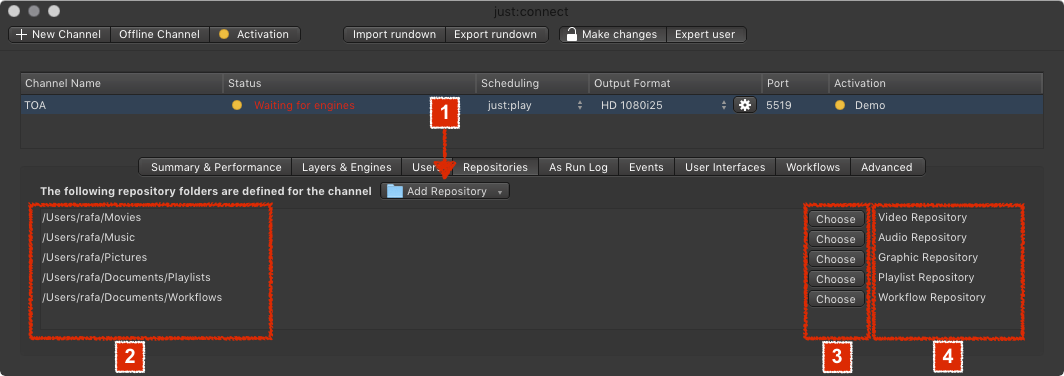Select the /Users/rafa/Movies path
This screenshot has height=376, width=1064.
tap(92, 217)
